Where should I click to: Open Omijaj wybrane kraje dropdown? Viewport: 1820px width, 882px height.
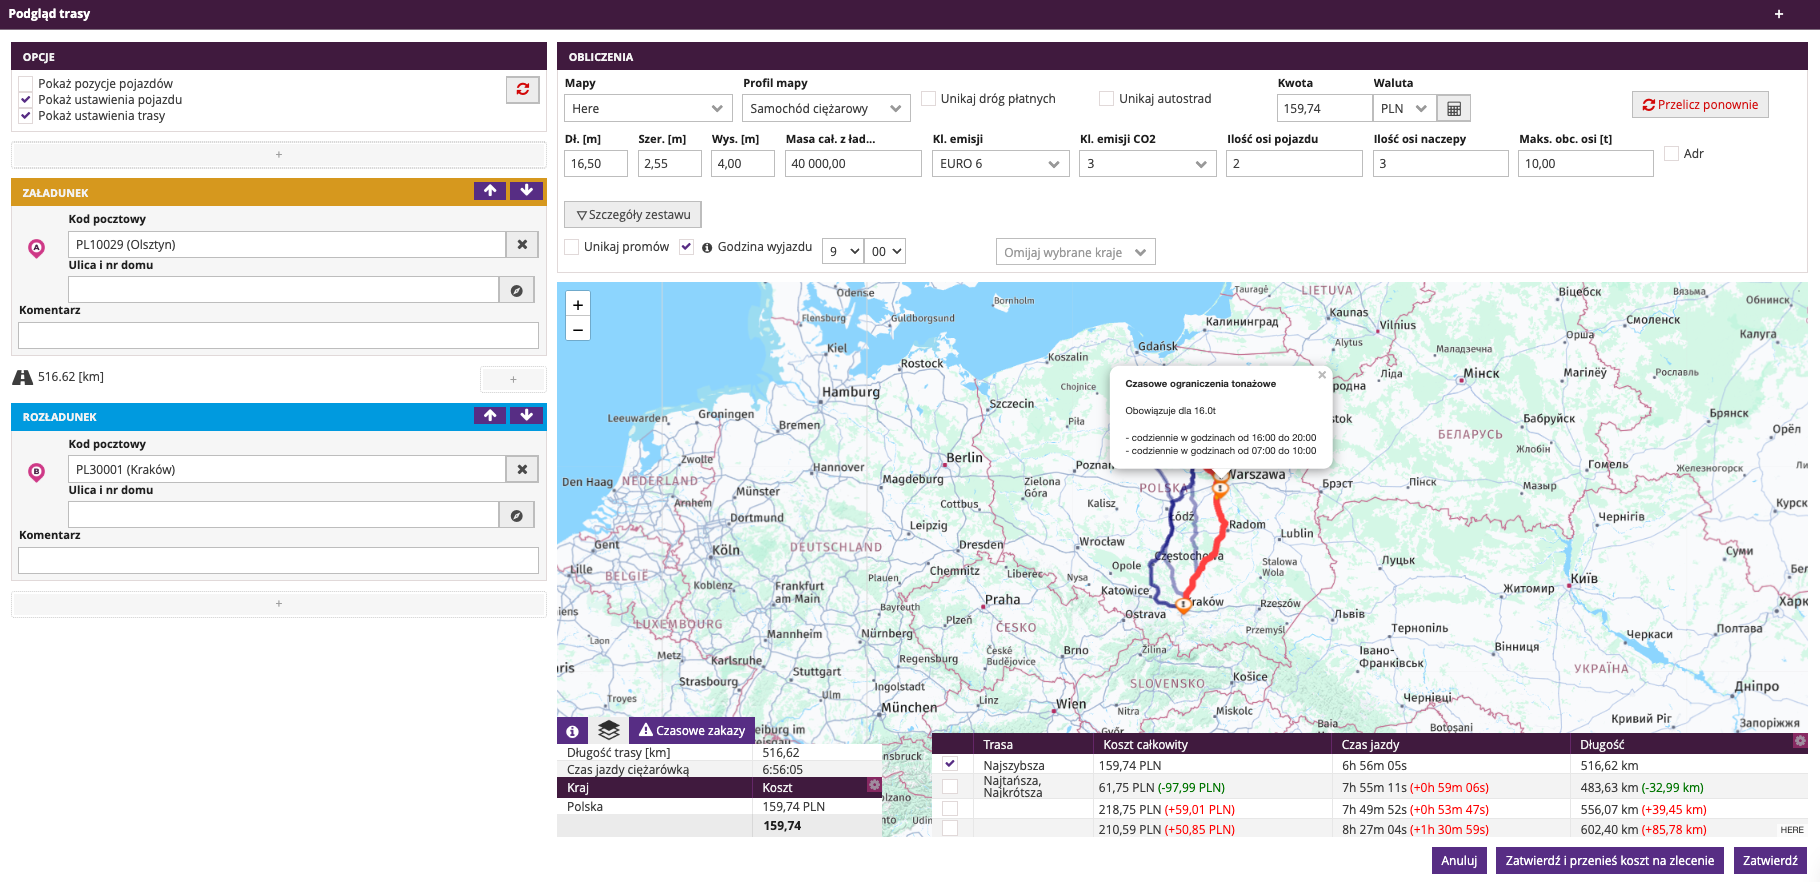pos(1076,252)
